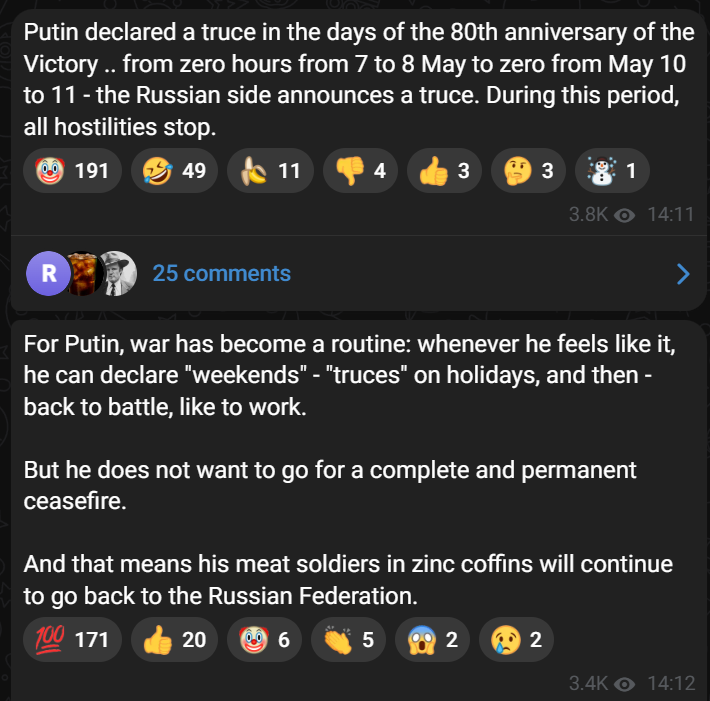The height and width of the screenshot is (701, 710).
Task: Open the 25 comments thread
Action: (221, 273)
